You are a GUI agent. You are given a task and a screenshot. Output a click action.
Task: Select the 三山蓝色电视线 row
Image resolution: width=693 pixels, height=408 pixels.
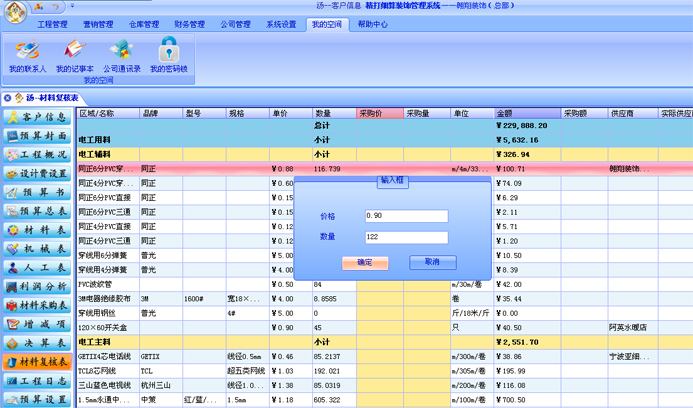[385, 385]
